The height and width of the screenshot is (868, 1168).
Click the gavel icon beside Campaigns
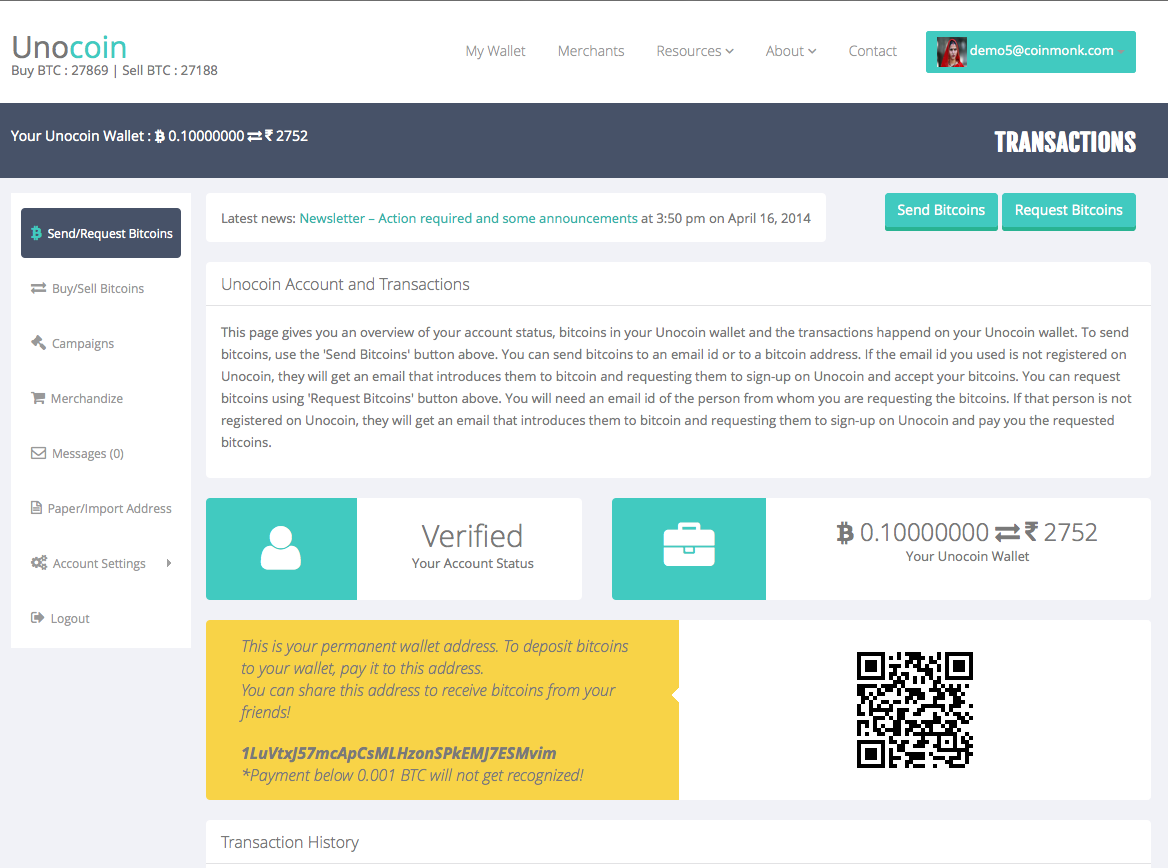point(38,343)
